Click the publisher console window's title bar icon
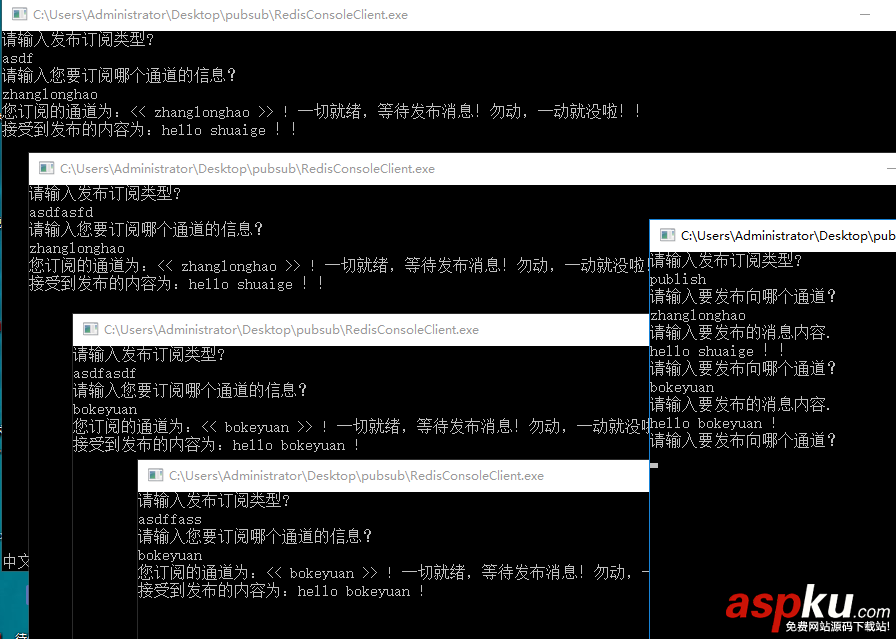 click(x=666, y=235)
